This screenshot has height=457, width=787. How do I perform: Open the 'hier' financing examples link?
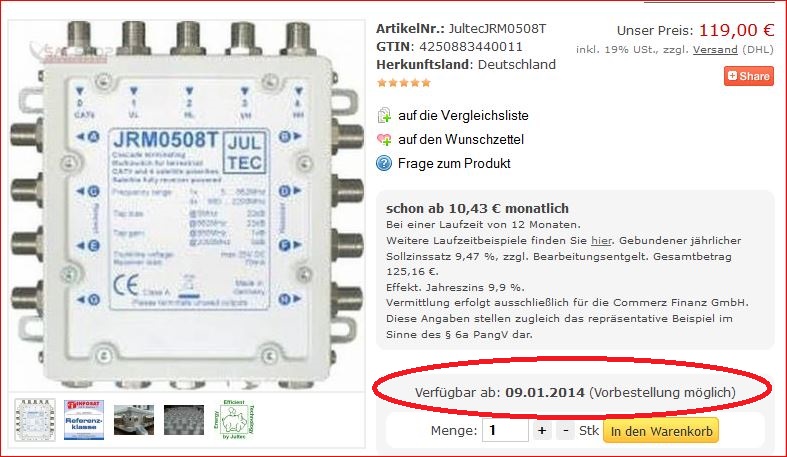click(601, 240)
